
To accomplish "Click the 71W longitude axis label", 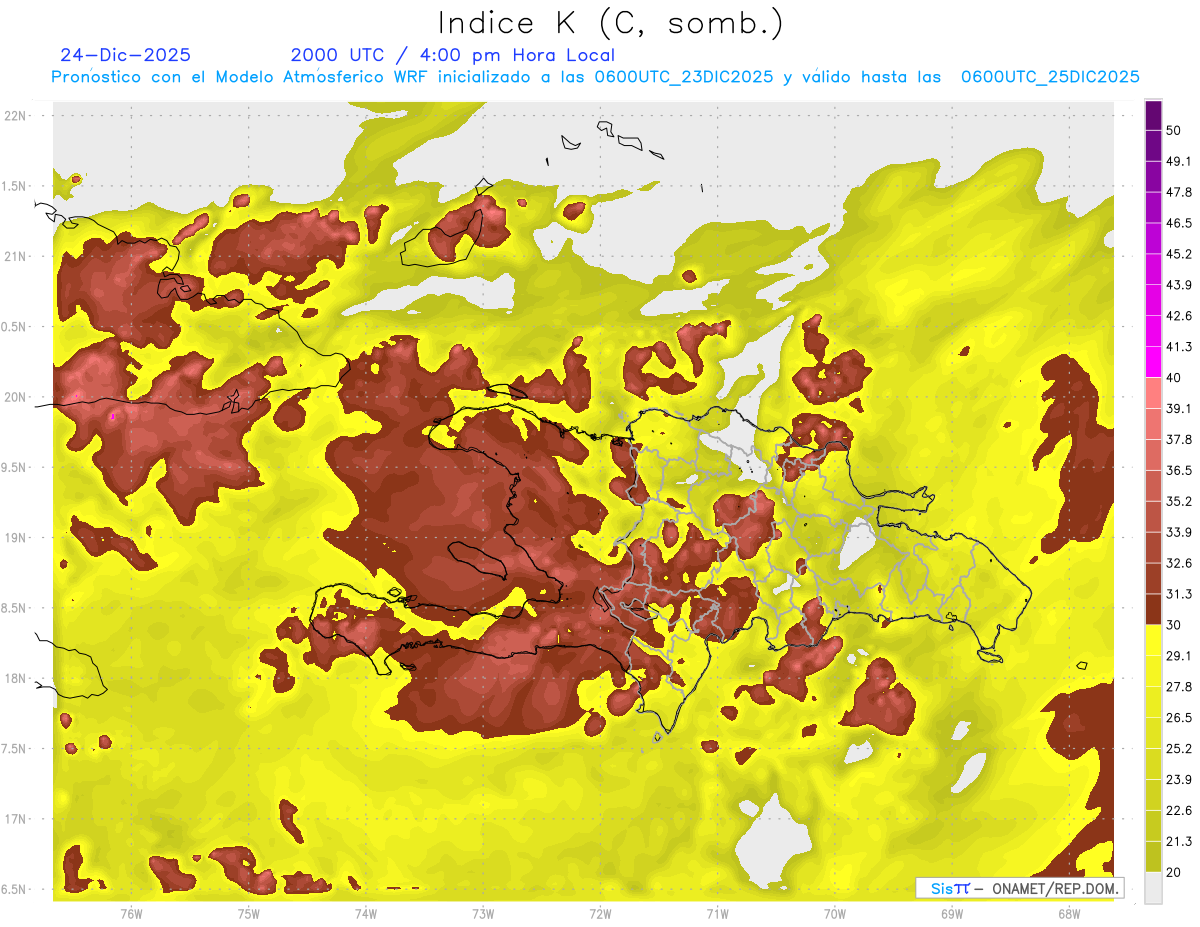I will 717,913.
